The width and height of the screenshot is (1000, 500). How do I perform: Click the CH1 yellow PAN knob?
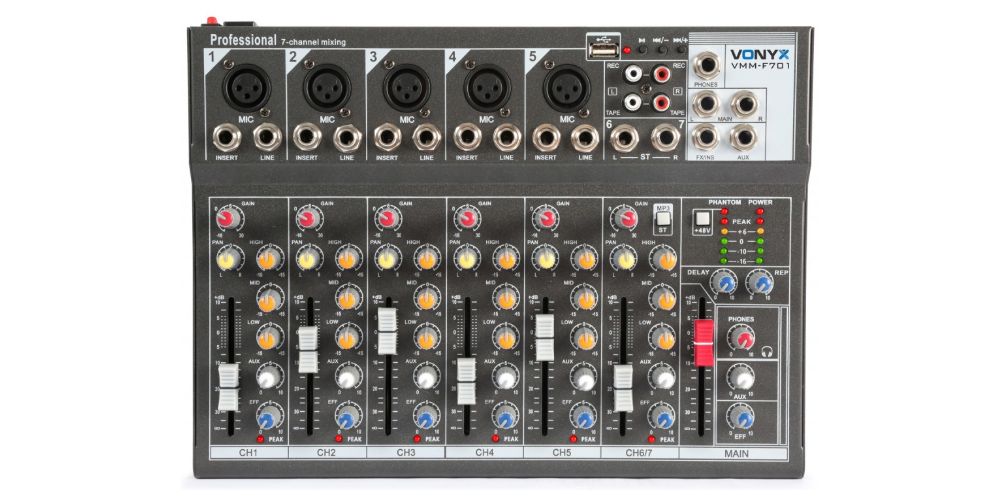229,258
